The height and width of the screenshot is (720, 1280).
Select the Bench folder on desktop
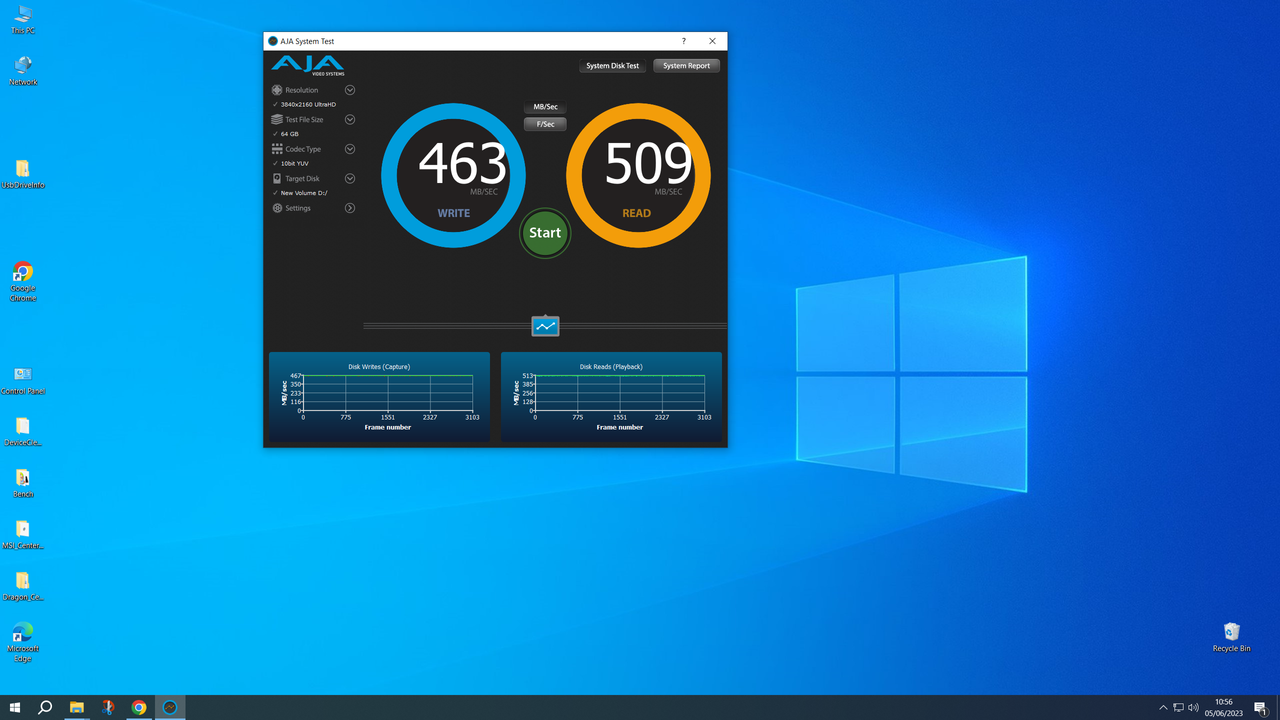point(23,483)
